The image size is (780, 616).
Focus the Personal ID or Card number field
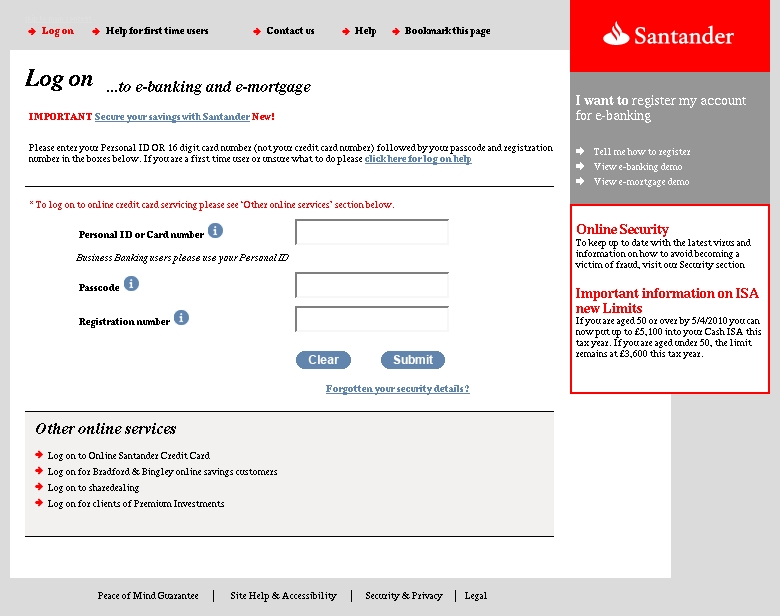(x=372, y=232)
